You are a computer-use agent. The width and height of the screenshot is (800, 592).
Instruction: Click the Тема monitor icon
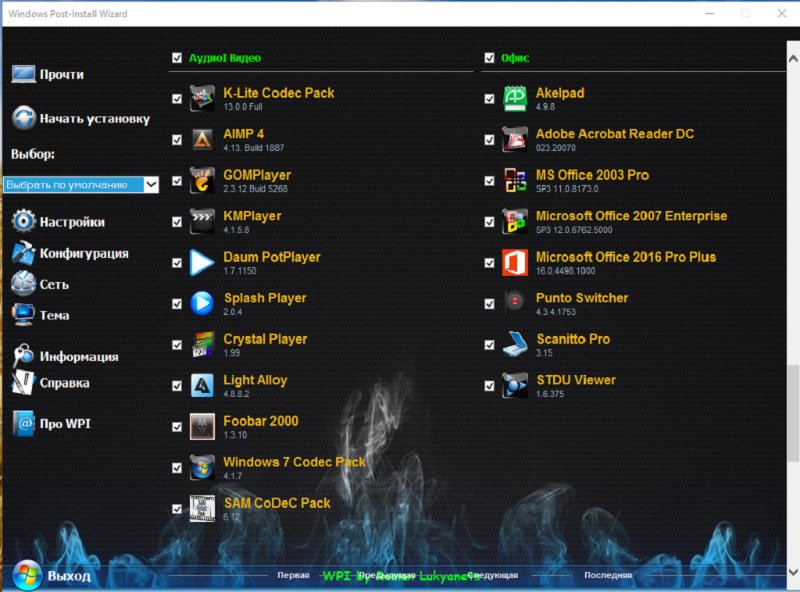23,314
